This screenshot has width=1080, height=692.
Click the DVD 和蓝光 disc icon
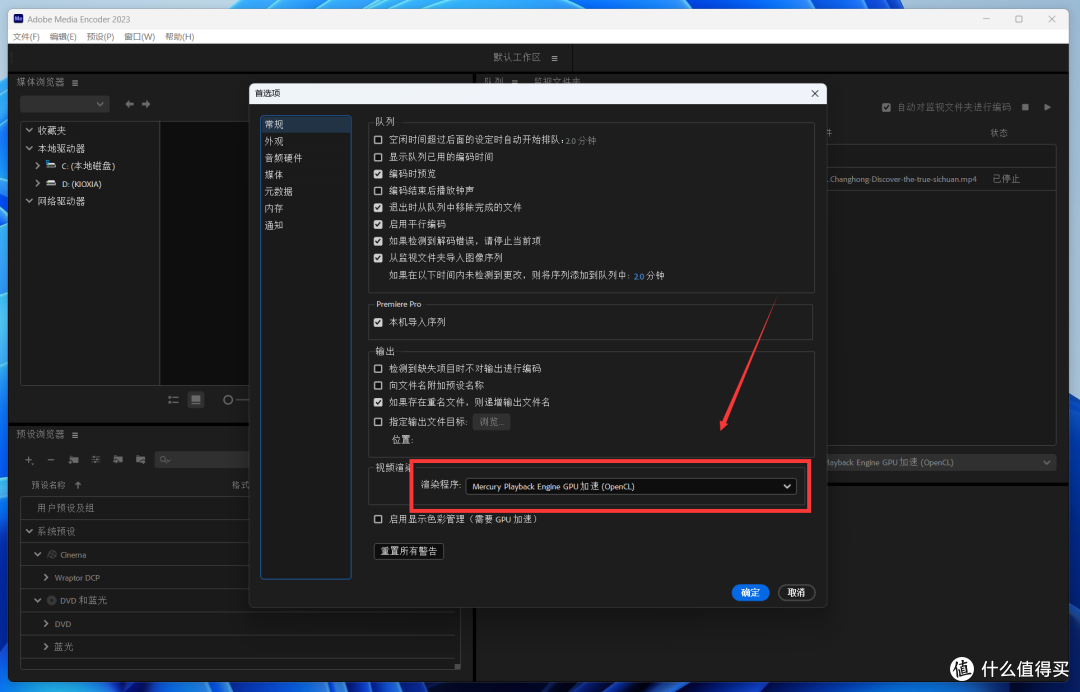point(52,600)
